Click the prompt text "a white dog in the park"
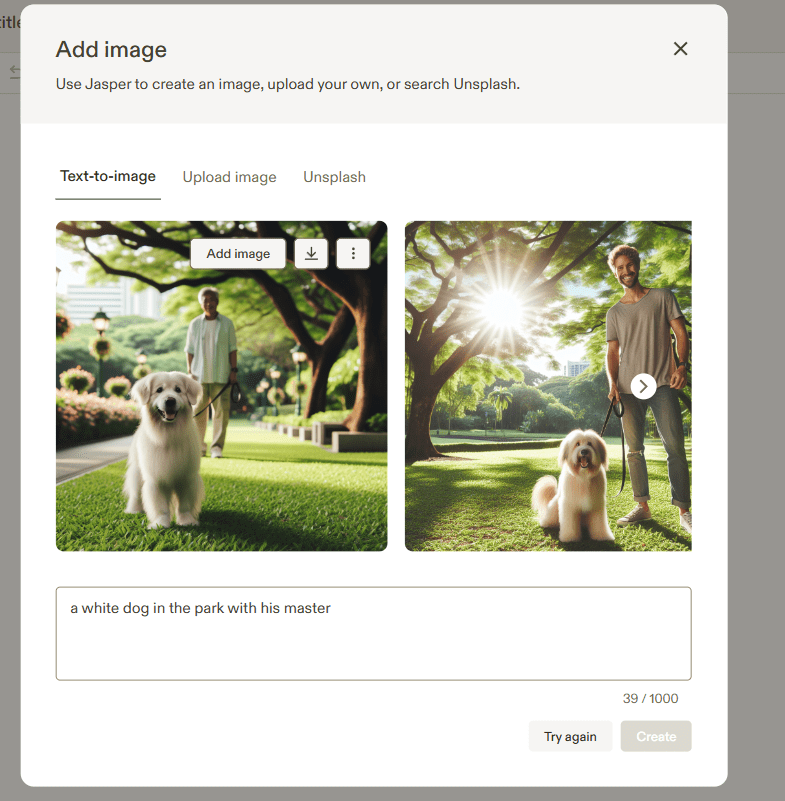The width and height of the screenshot is (785, 801). click(200, 608)
